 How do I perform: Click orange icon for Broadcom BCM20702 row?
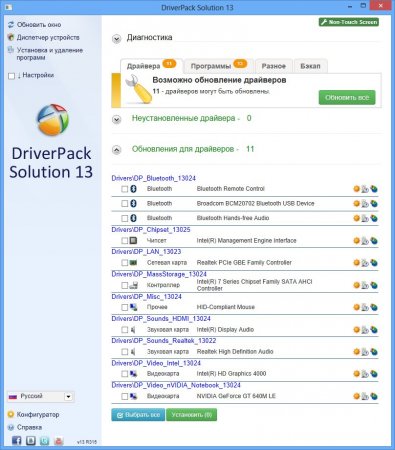click(356, 203)
